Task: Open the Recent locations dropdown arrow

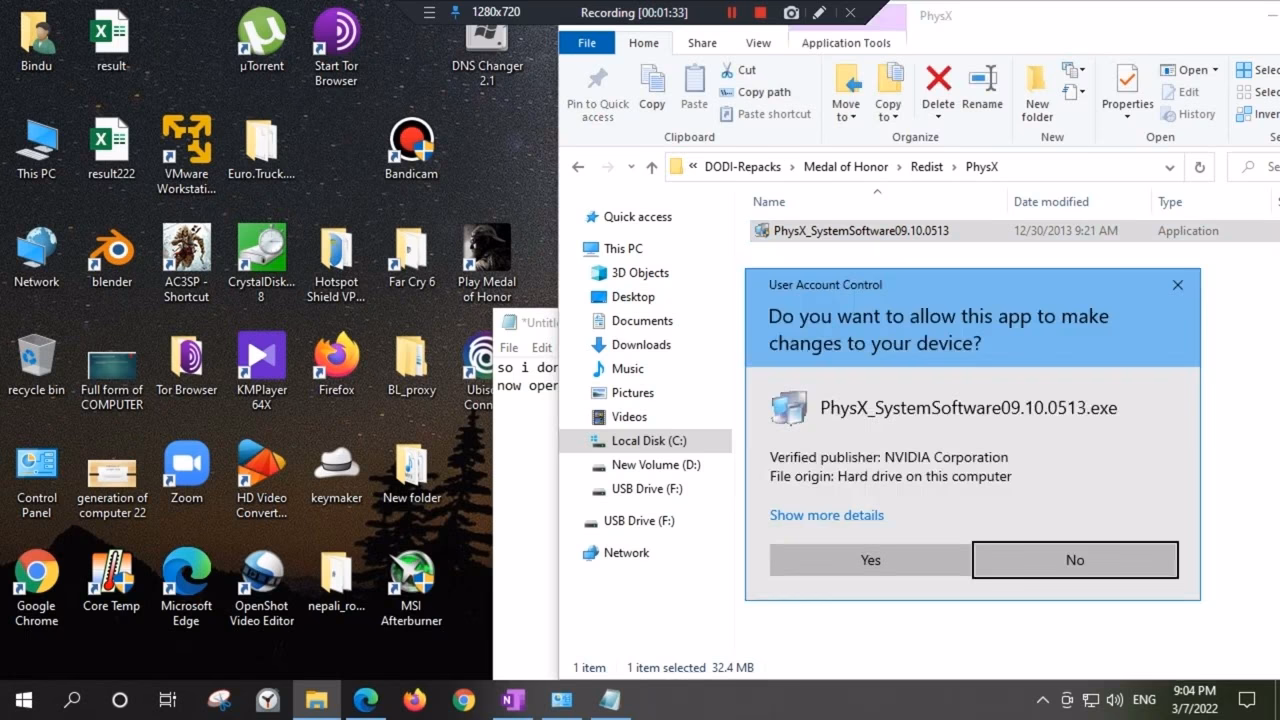Action: click(631, 167)
